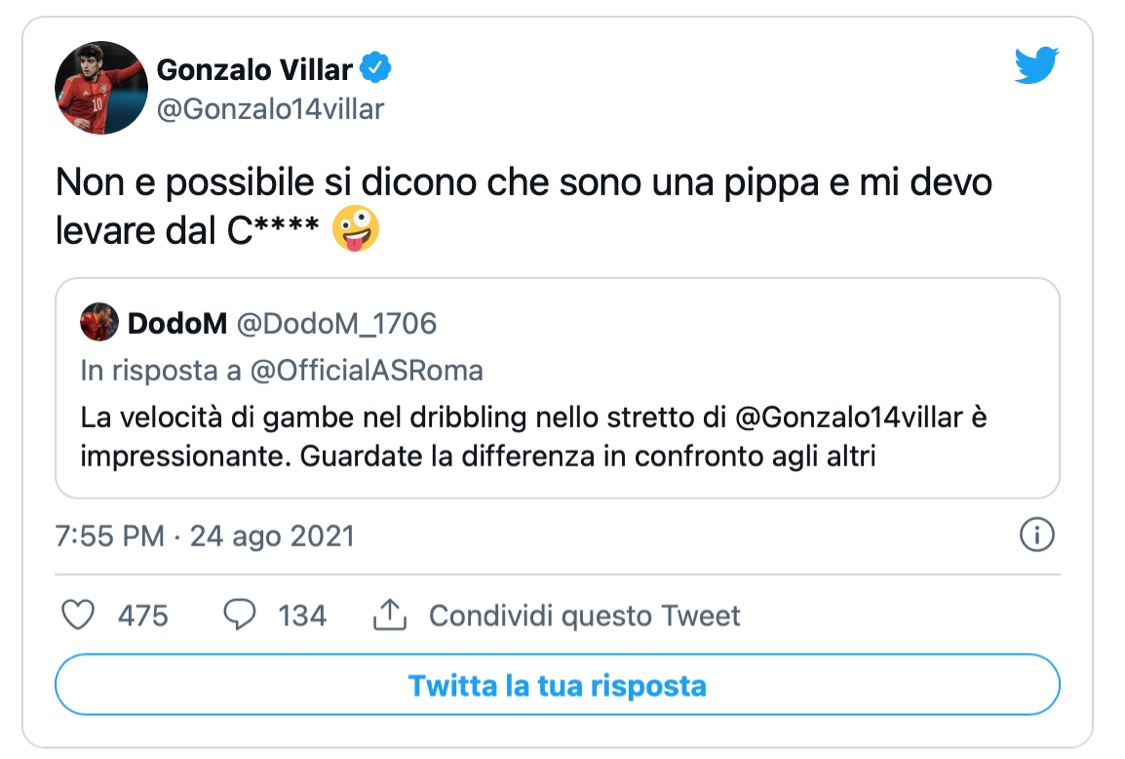Open the tweet info circle icon
This screenshot has width=1125, height=759.
click(1037, 535)
